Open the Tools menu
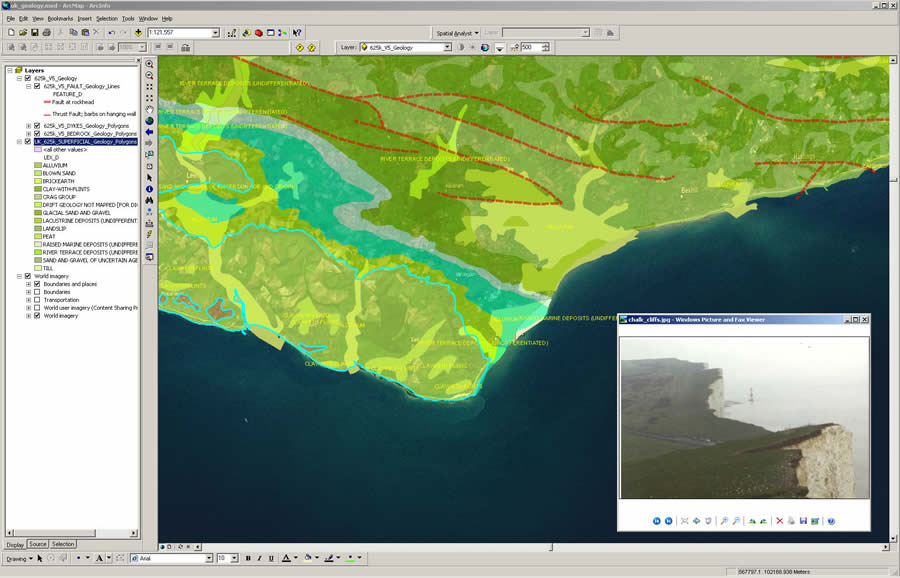 point(128,18)
